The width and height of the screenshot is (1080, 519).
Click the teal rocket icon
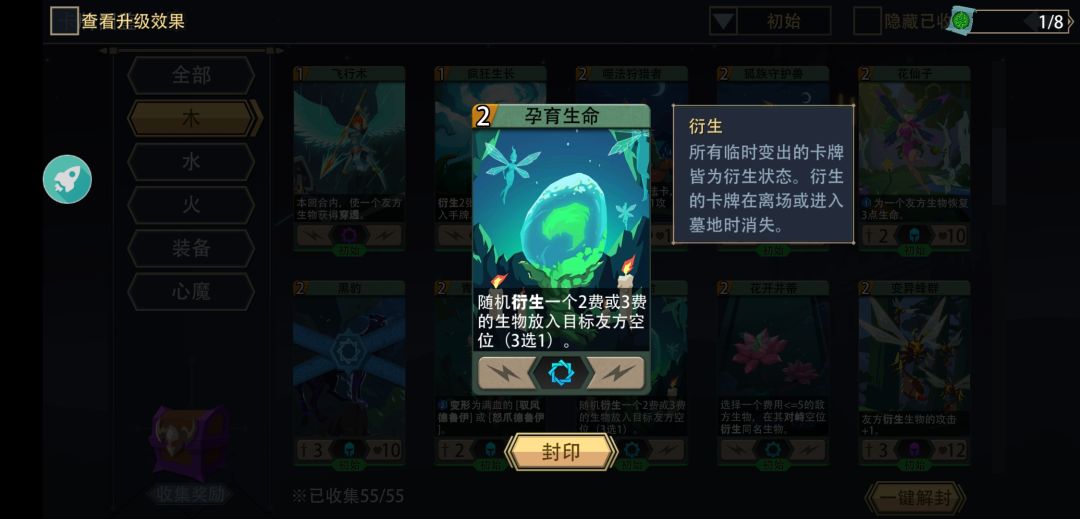pyautogui.click(x=67, y=179)
